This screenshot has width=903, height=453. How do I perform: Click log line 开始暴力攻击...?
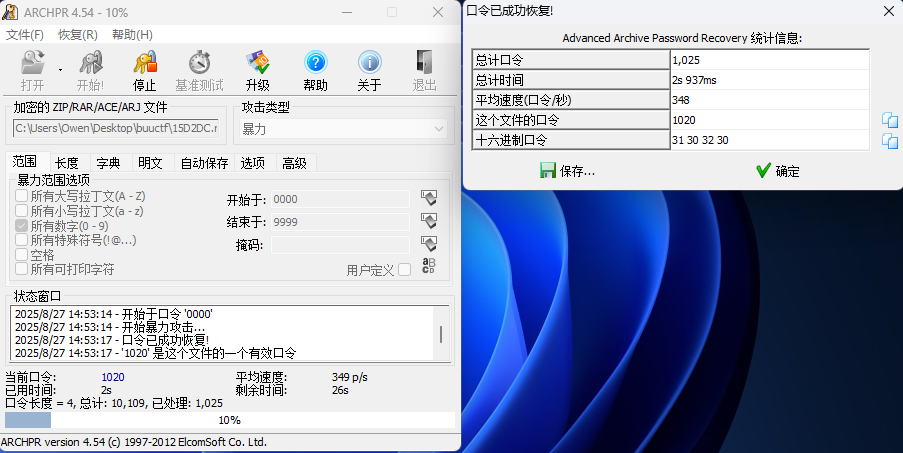click(x=110, y=327)
